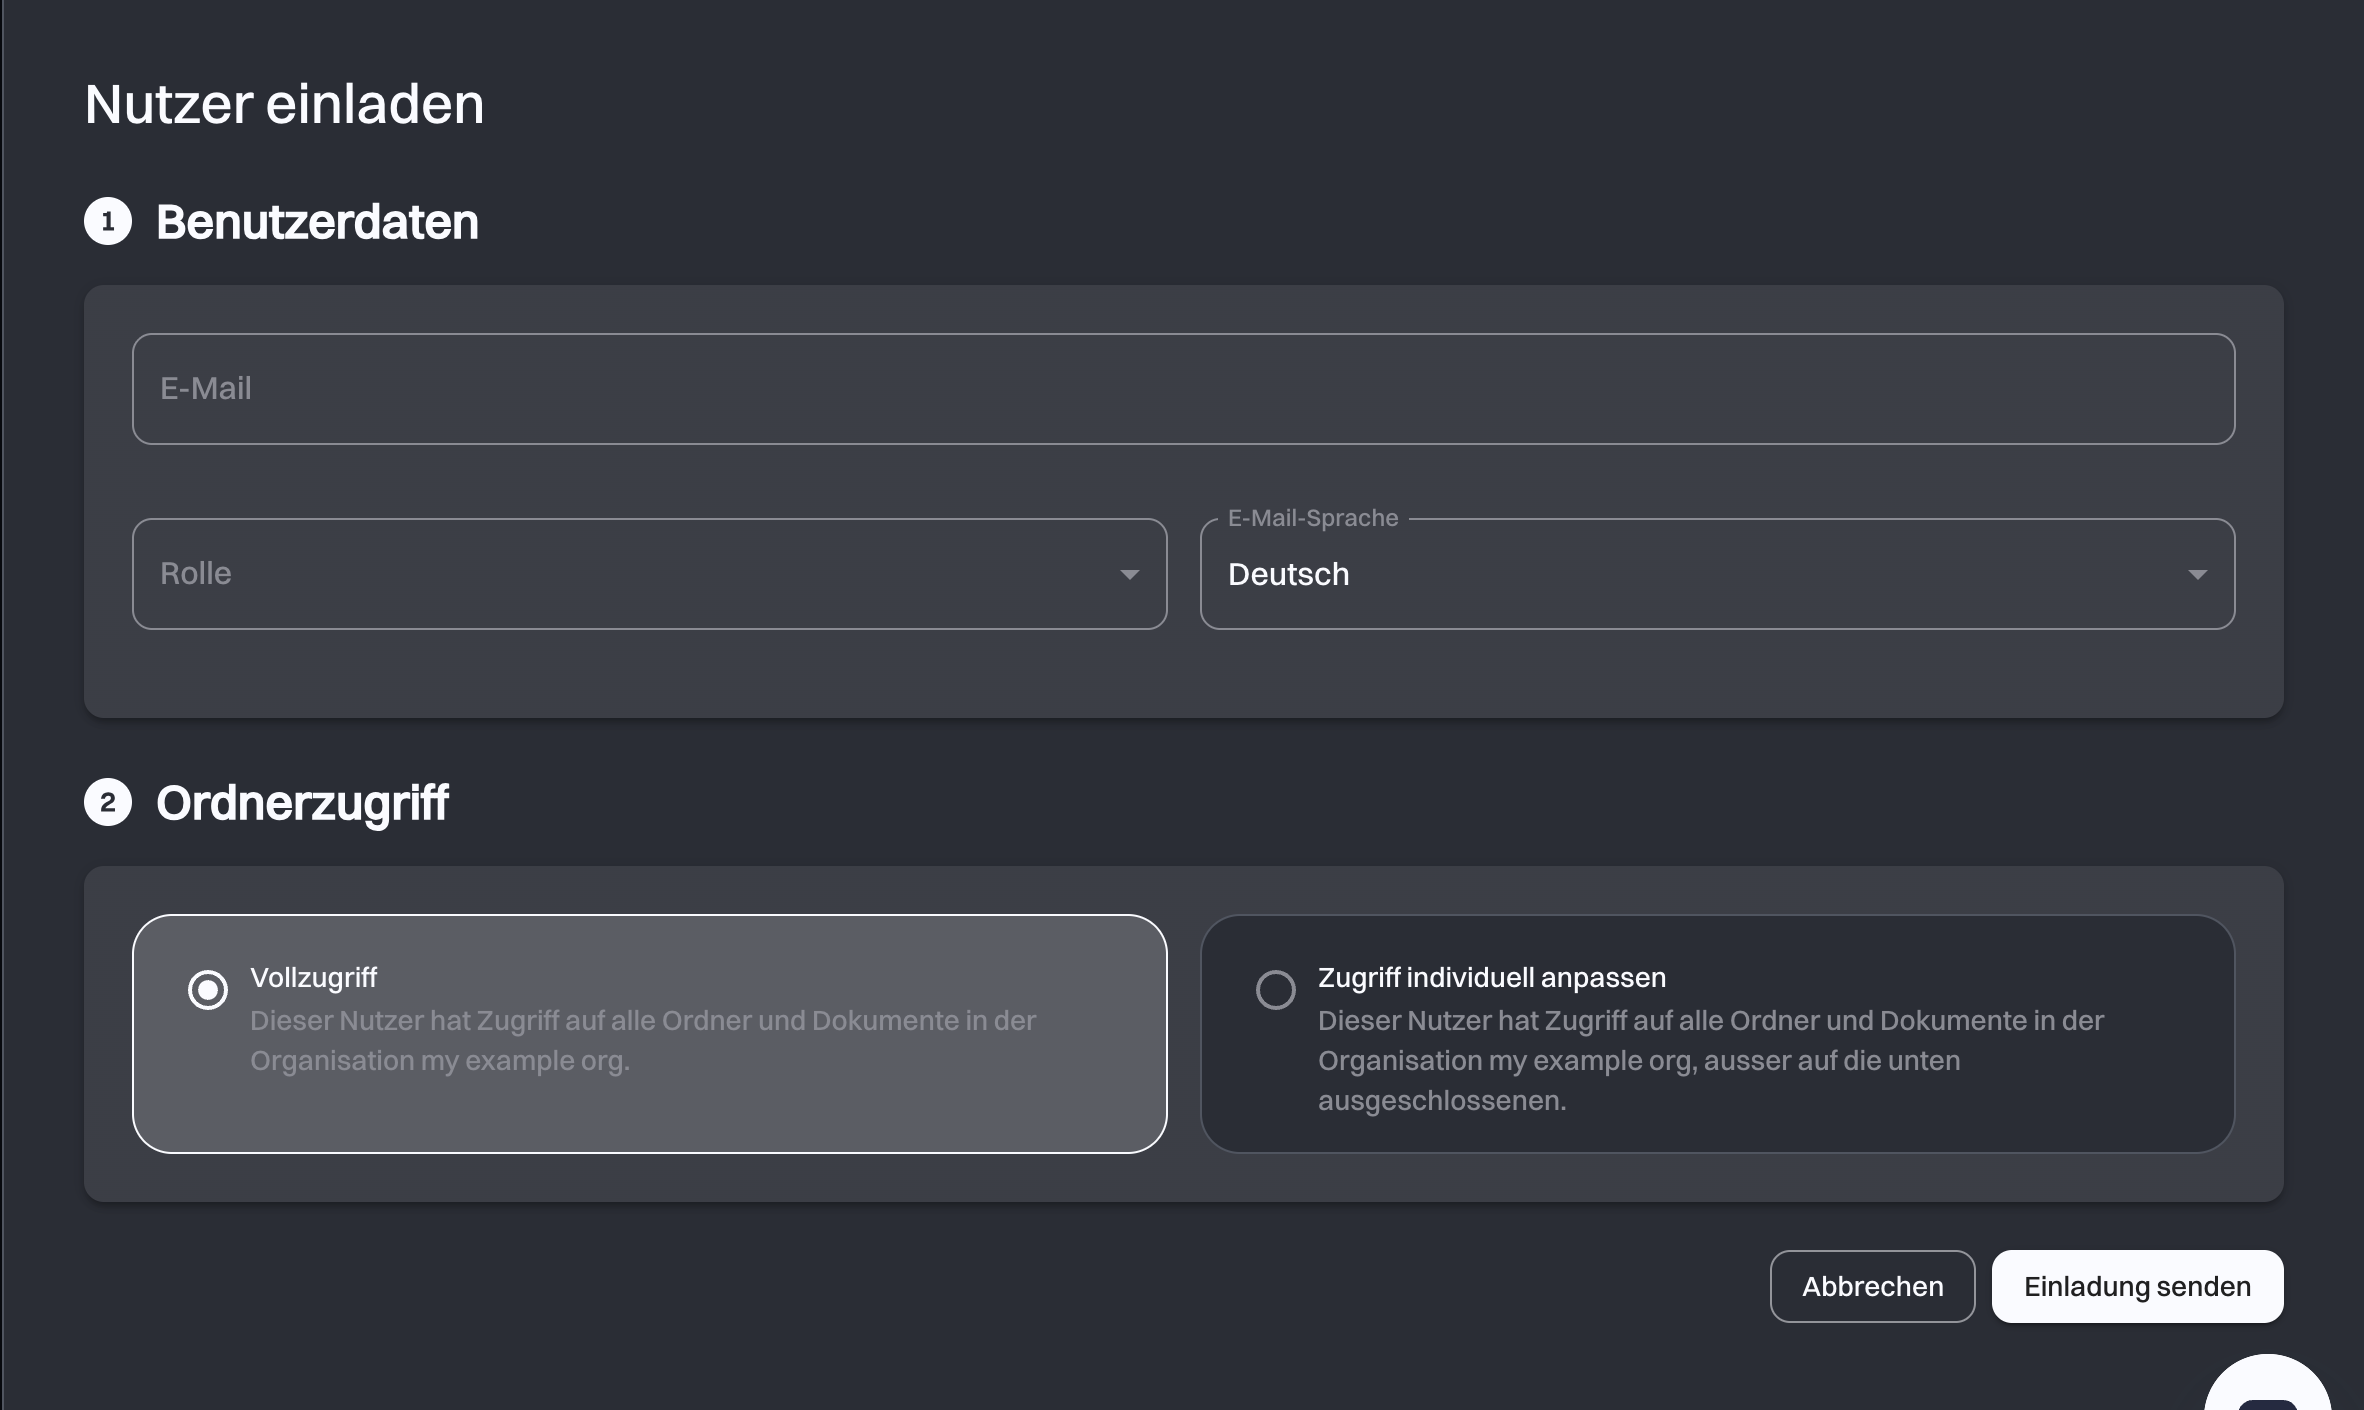Viewport: 2364px width, 1410px height.
Task: Click the Benutzerdaten section heading
Action: (x=317, y=222)
